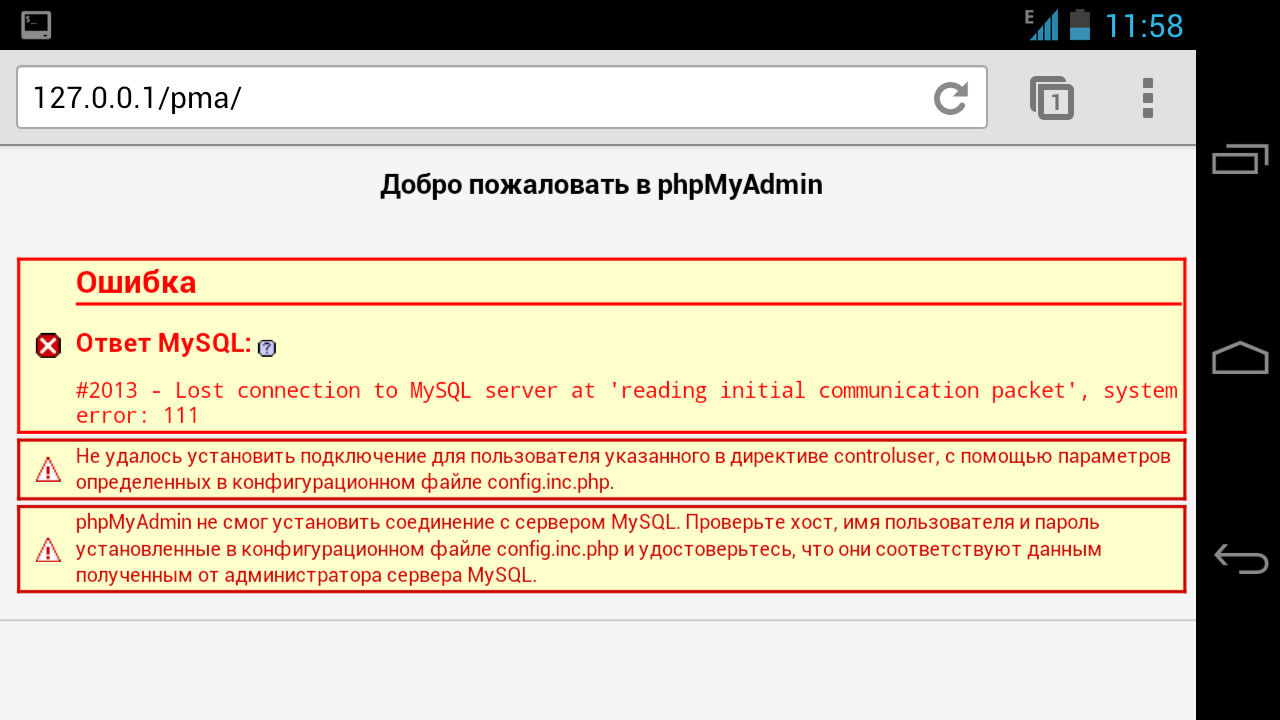Image resolution: width=1280 pixels, height=720 pixels.
Task: Click the '#2013 - Lost connection' error text
Action: click(x=627, y=402)
